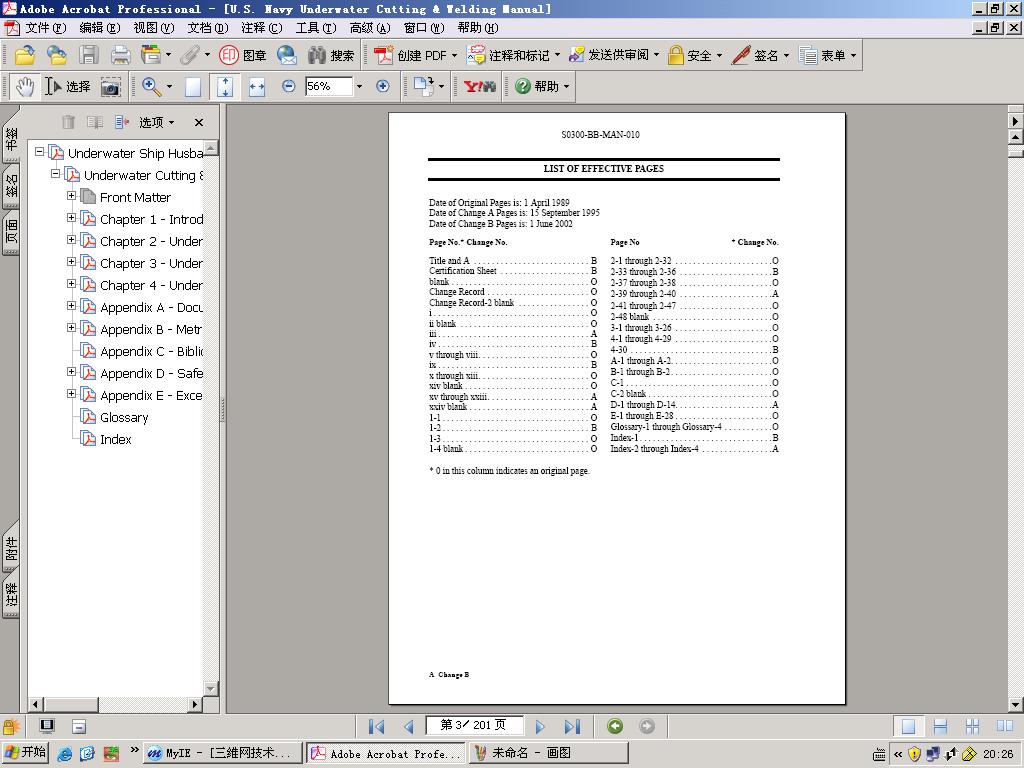Click the page number field

click(x=474, y=725)
